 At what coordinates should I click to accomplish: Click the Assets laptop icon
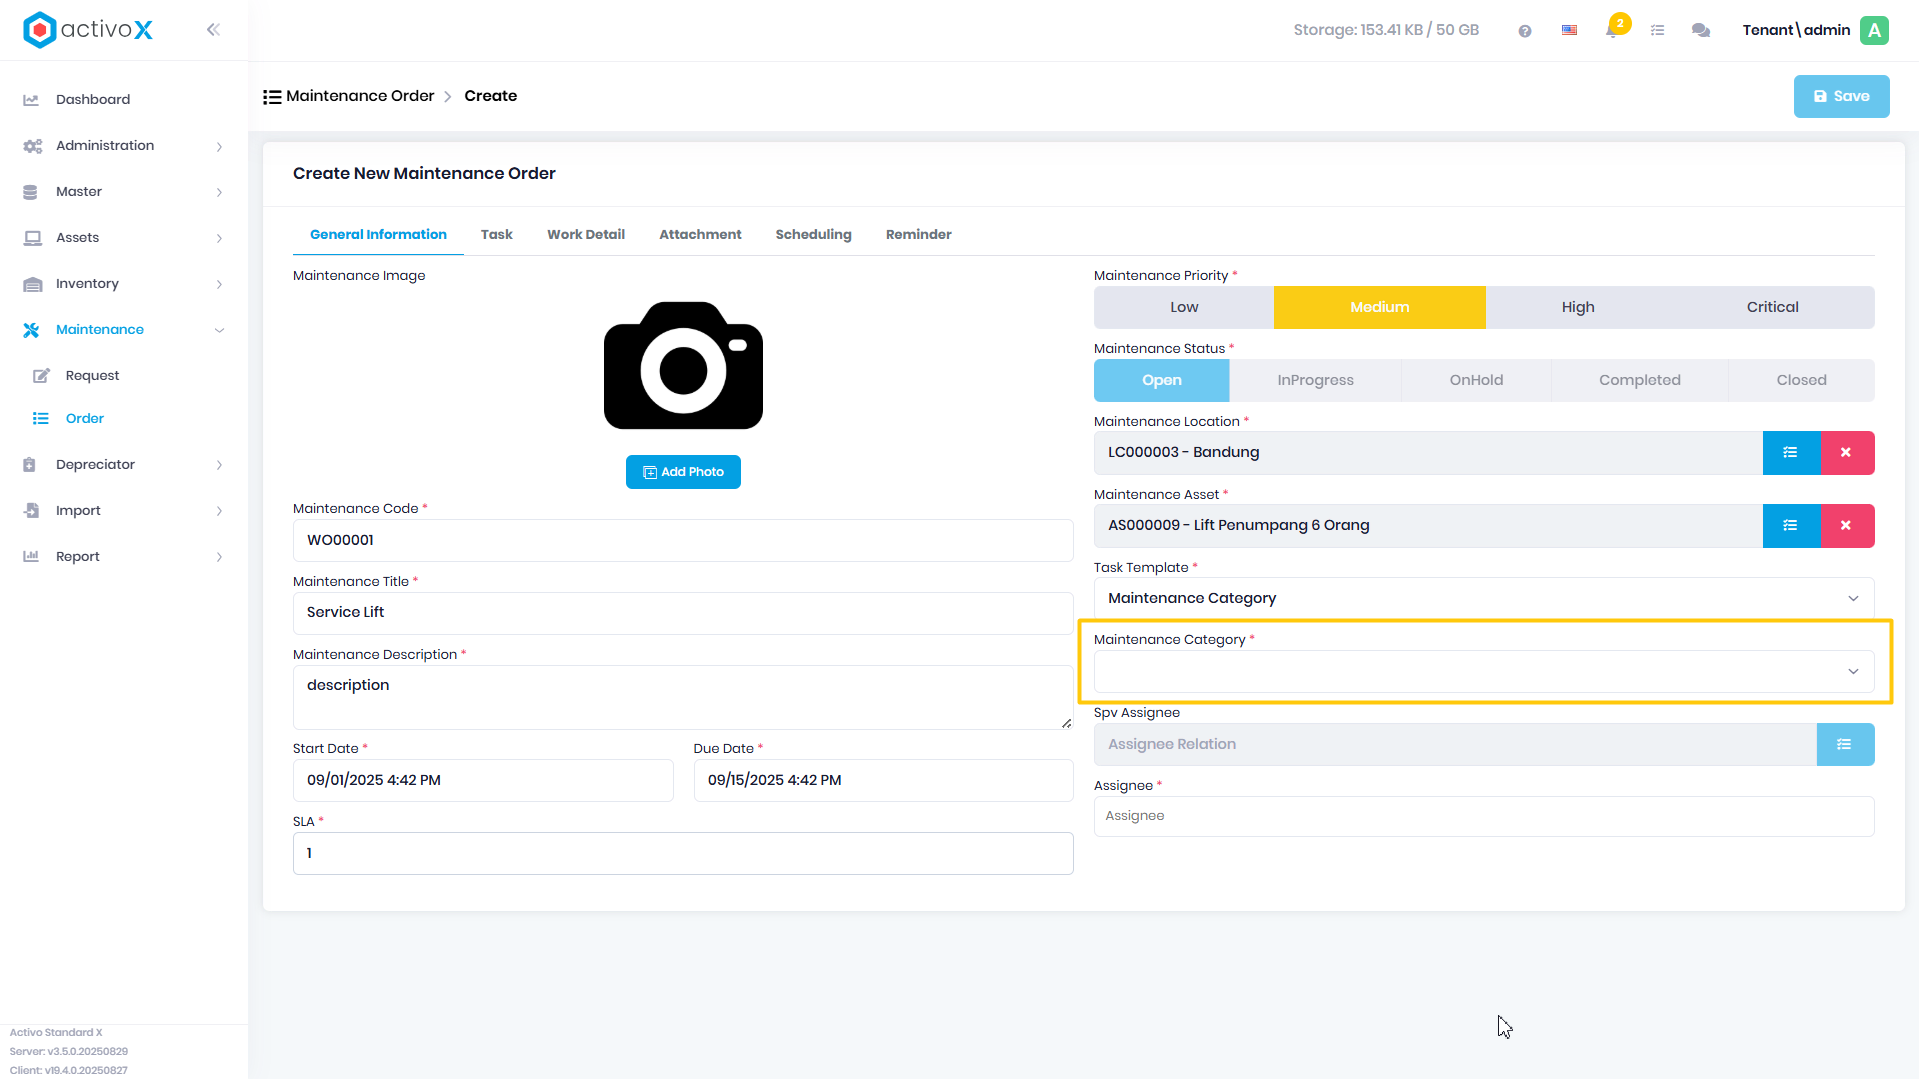[x=32, y=238]
